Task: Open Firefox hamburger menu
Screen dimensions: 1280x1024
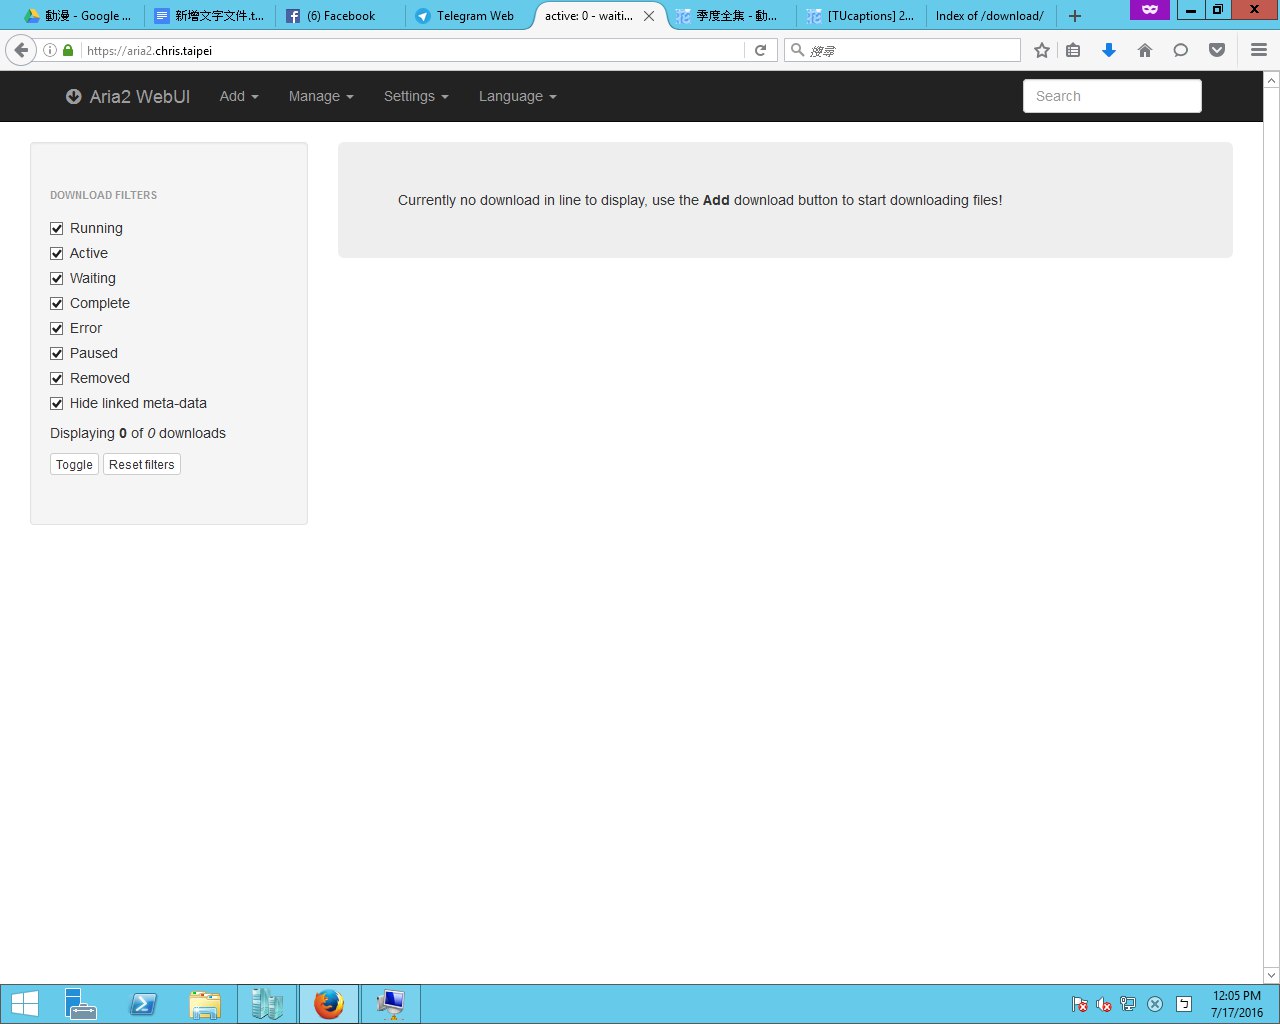Action: tap(1258, 50)
